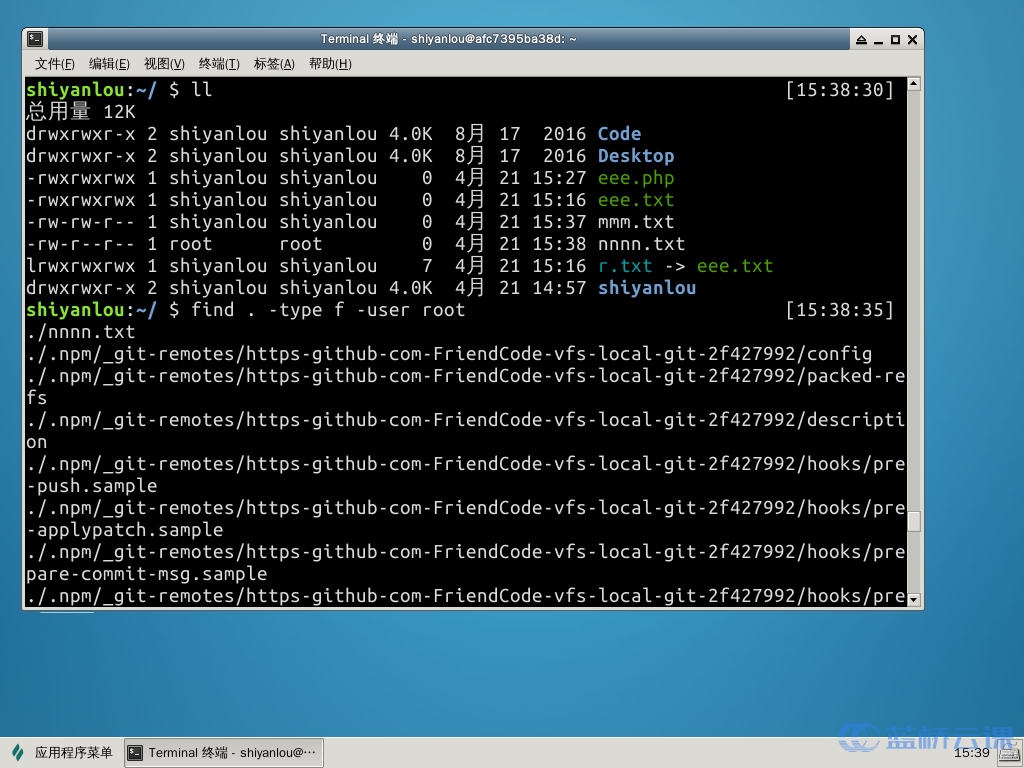Click the terminal scrollbar thumb

point(913,521)
